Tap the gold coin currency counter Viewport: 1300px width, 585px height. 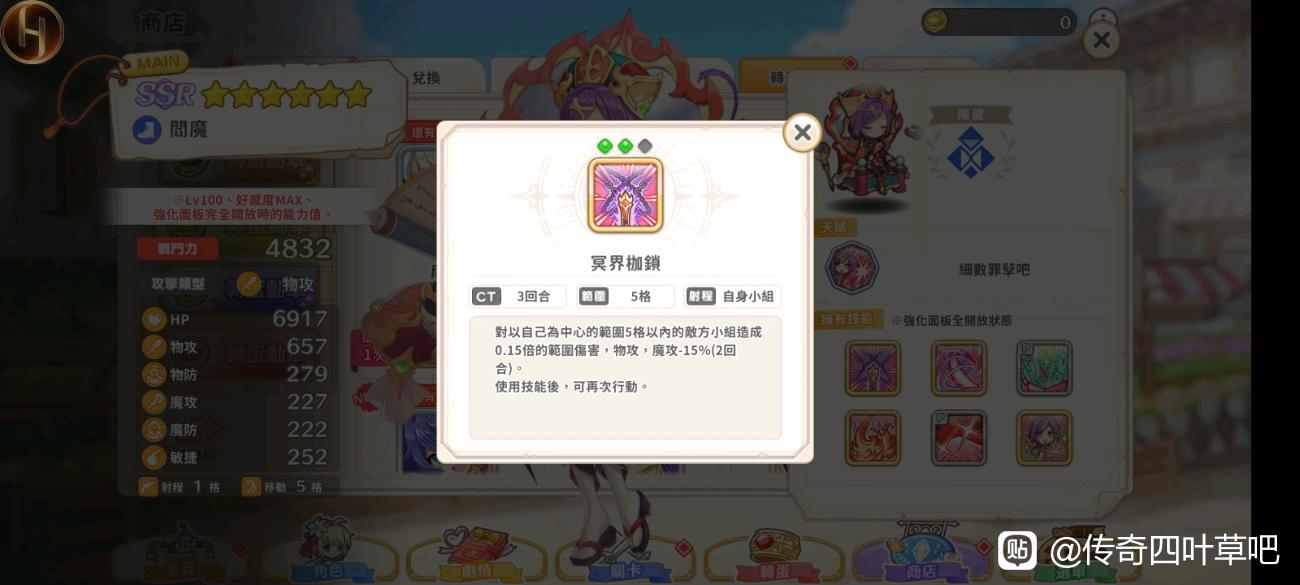tap(999, 22)
